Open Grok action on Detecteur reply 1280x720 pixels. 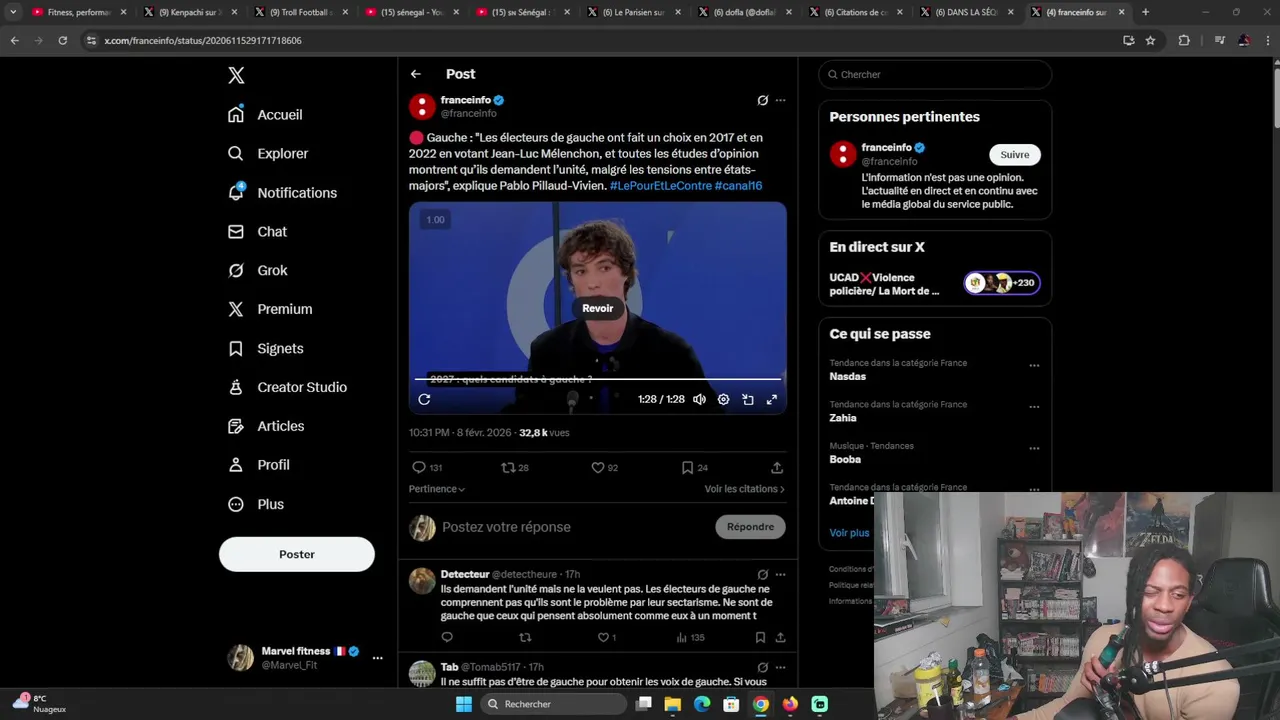(x=762, y=574)
